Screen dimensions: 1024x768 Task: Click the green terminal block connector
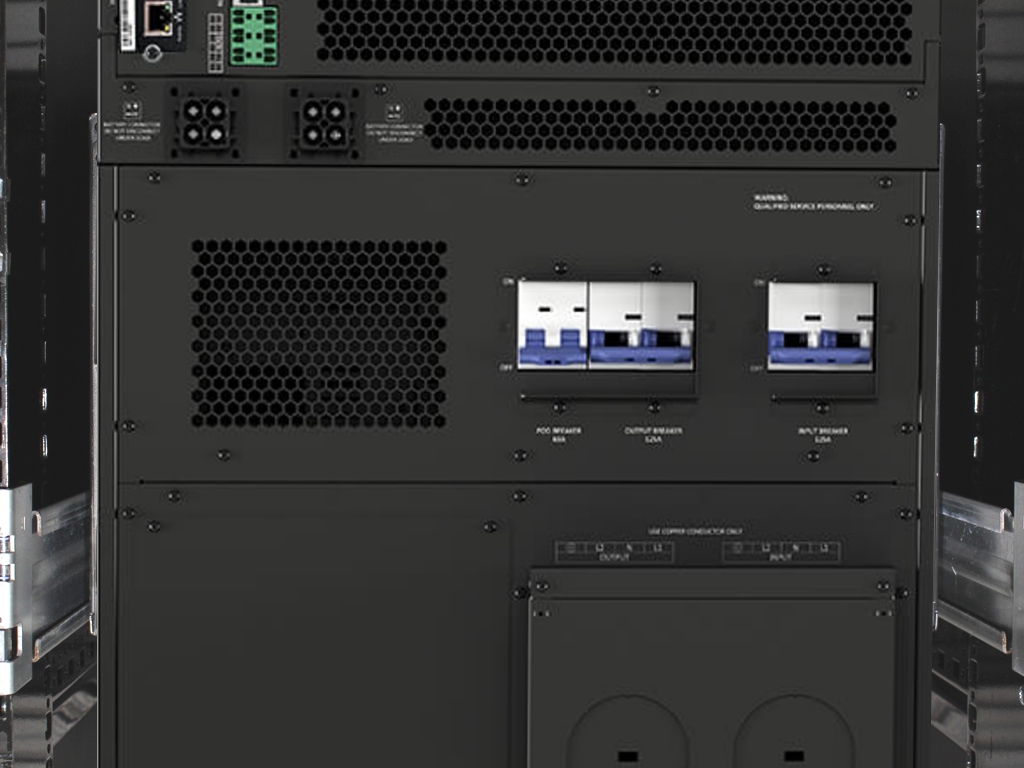click(253, 38)
